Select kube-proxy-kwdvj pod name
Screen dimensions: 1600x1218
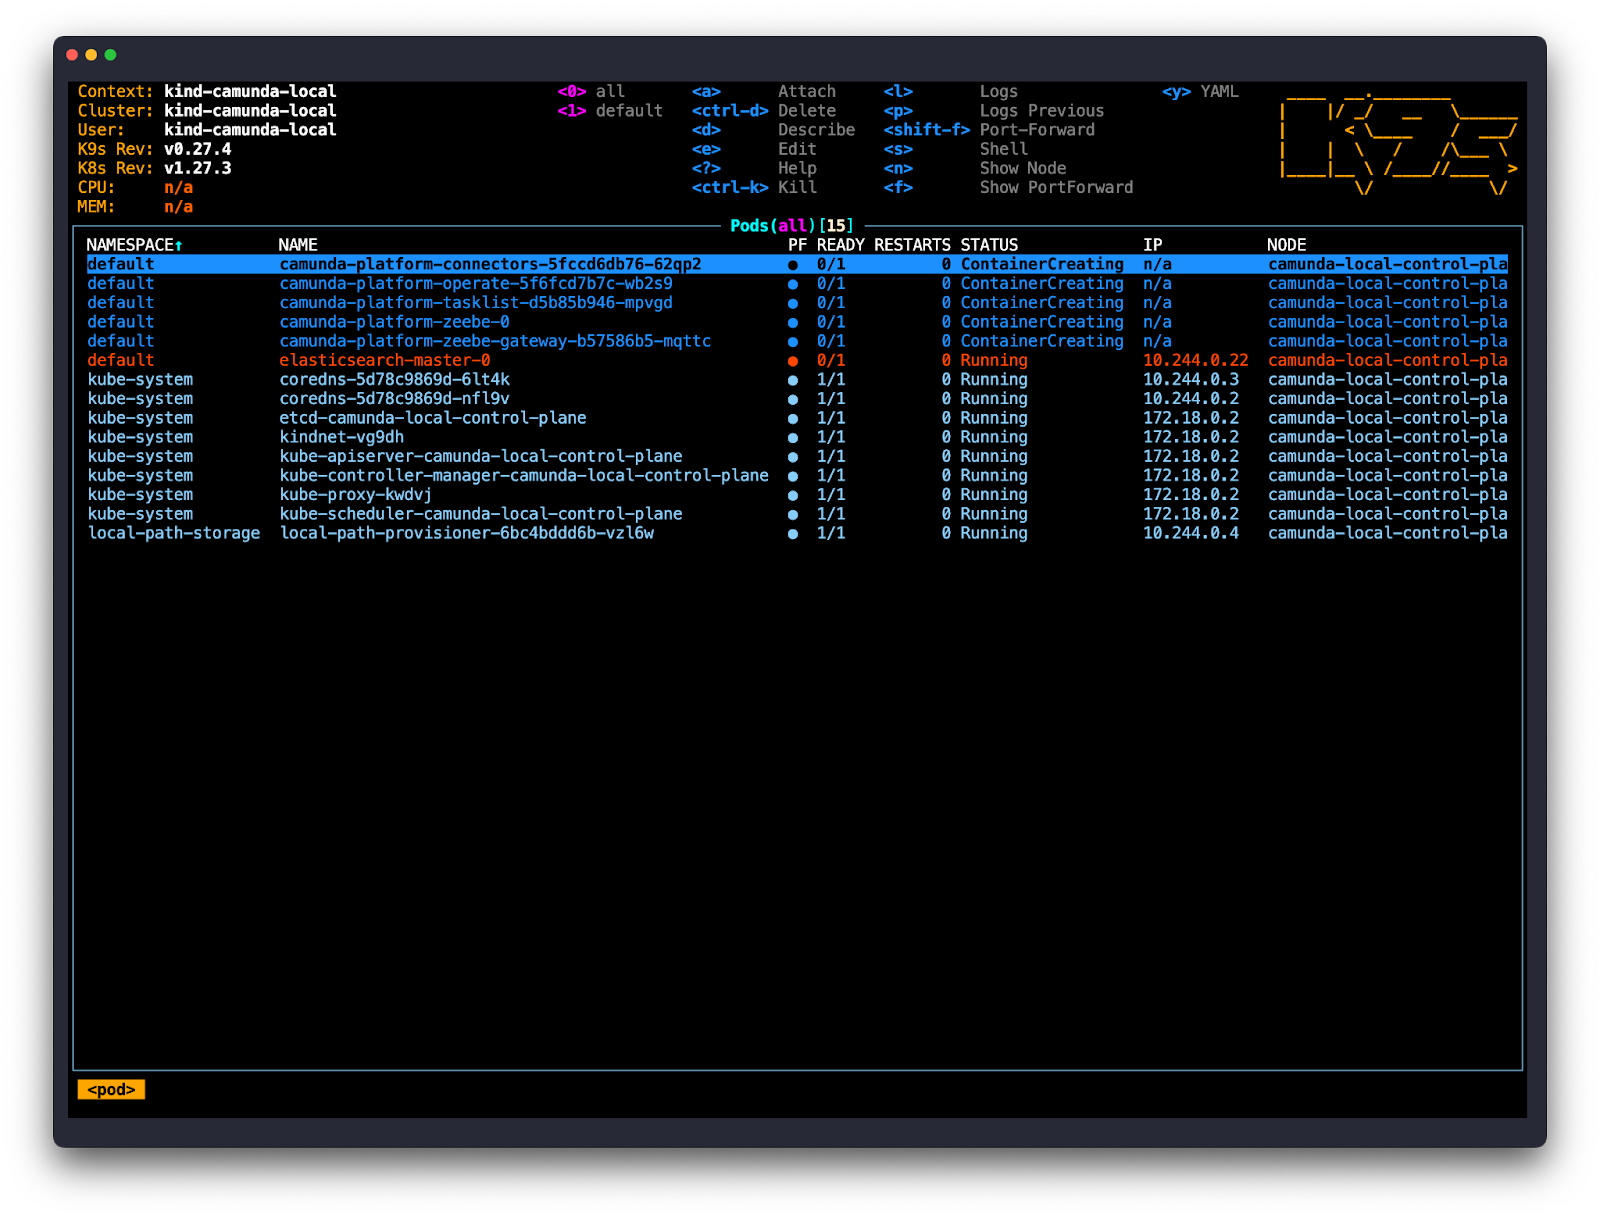(x=356, y=495)
